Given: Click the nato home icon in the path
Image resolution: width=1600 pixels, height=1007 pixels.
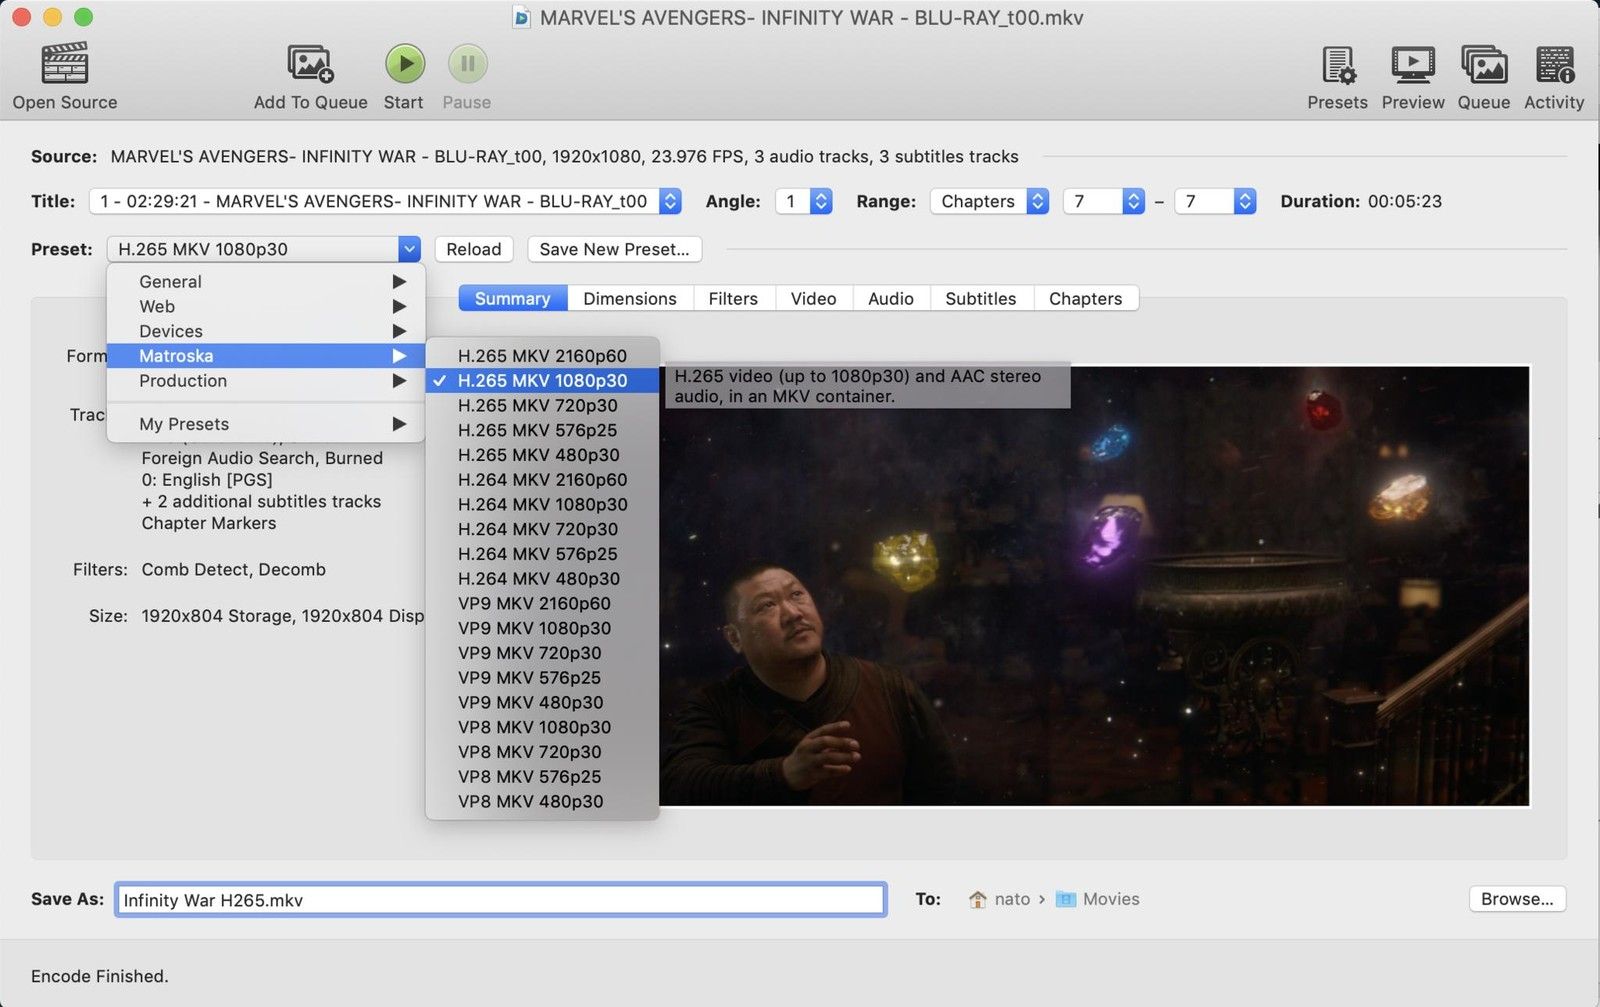Looking at the screenshot, I should (x=977, y=898).
